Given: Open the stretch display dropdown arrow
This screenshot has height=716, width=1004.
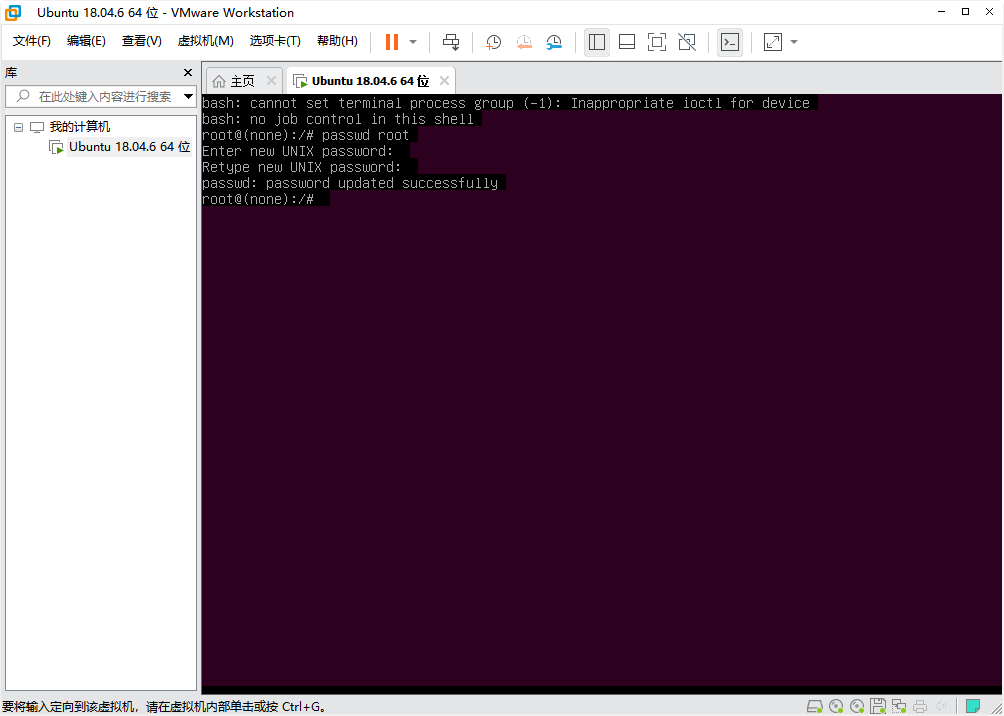Looking at the screenshot, I should click(794, 42).
